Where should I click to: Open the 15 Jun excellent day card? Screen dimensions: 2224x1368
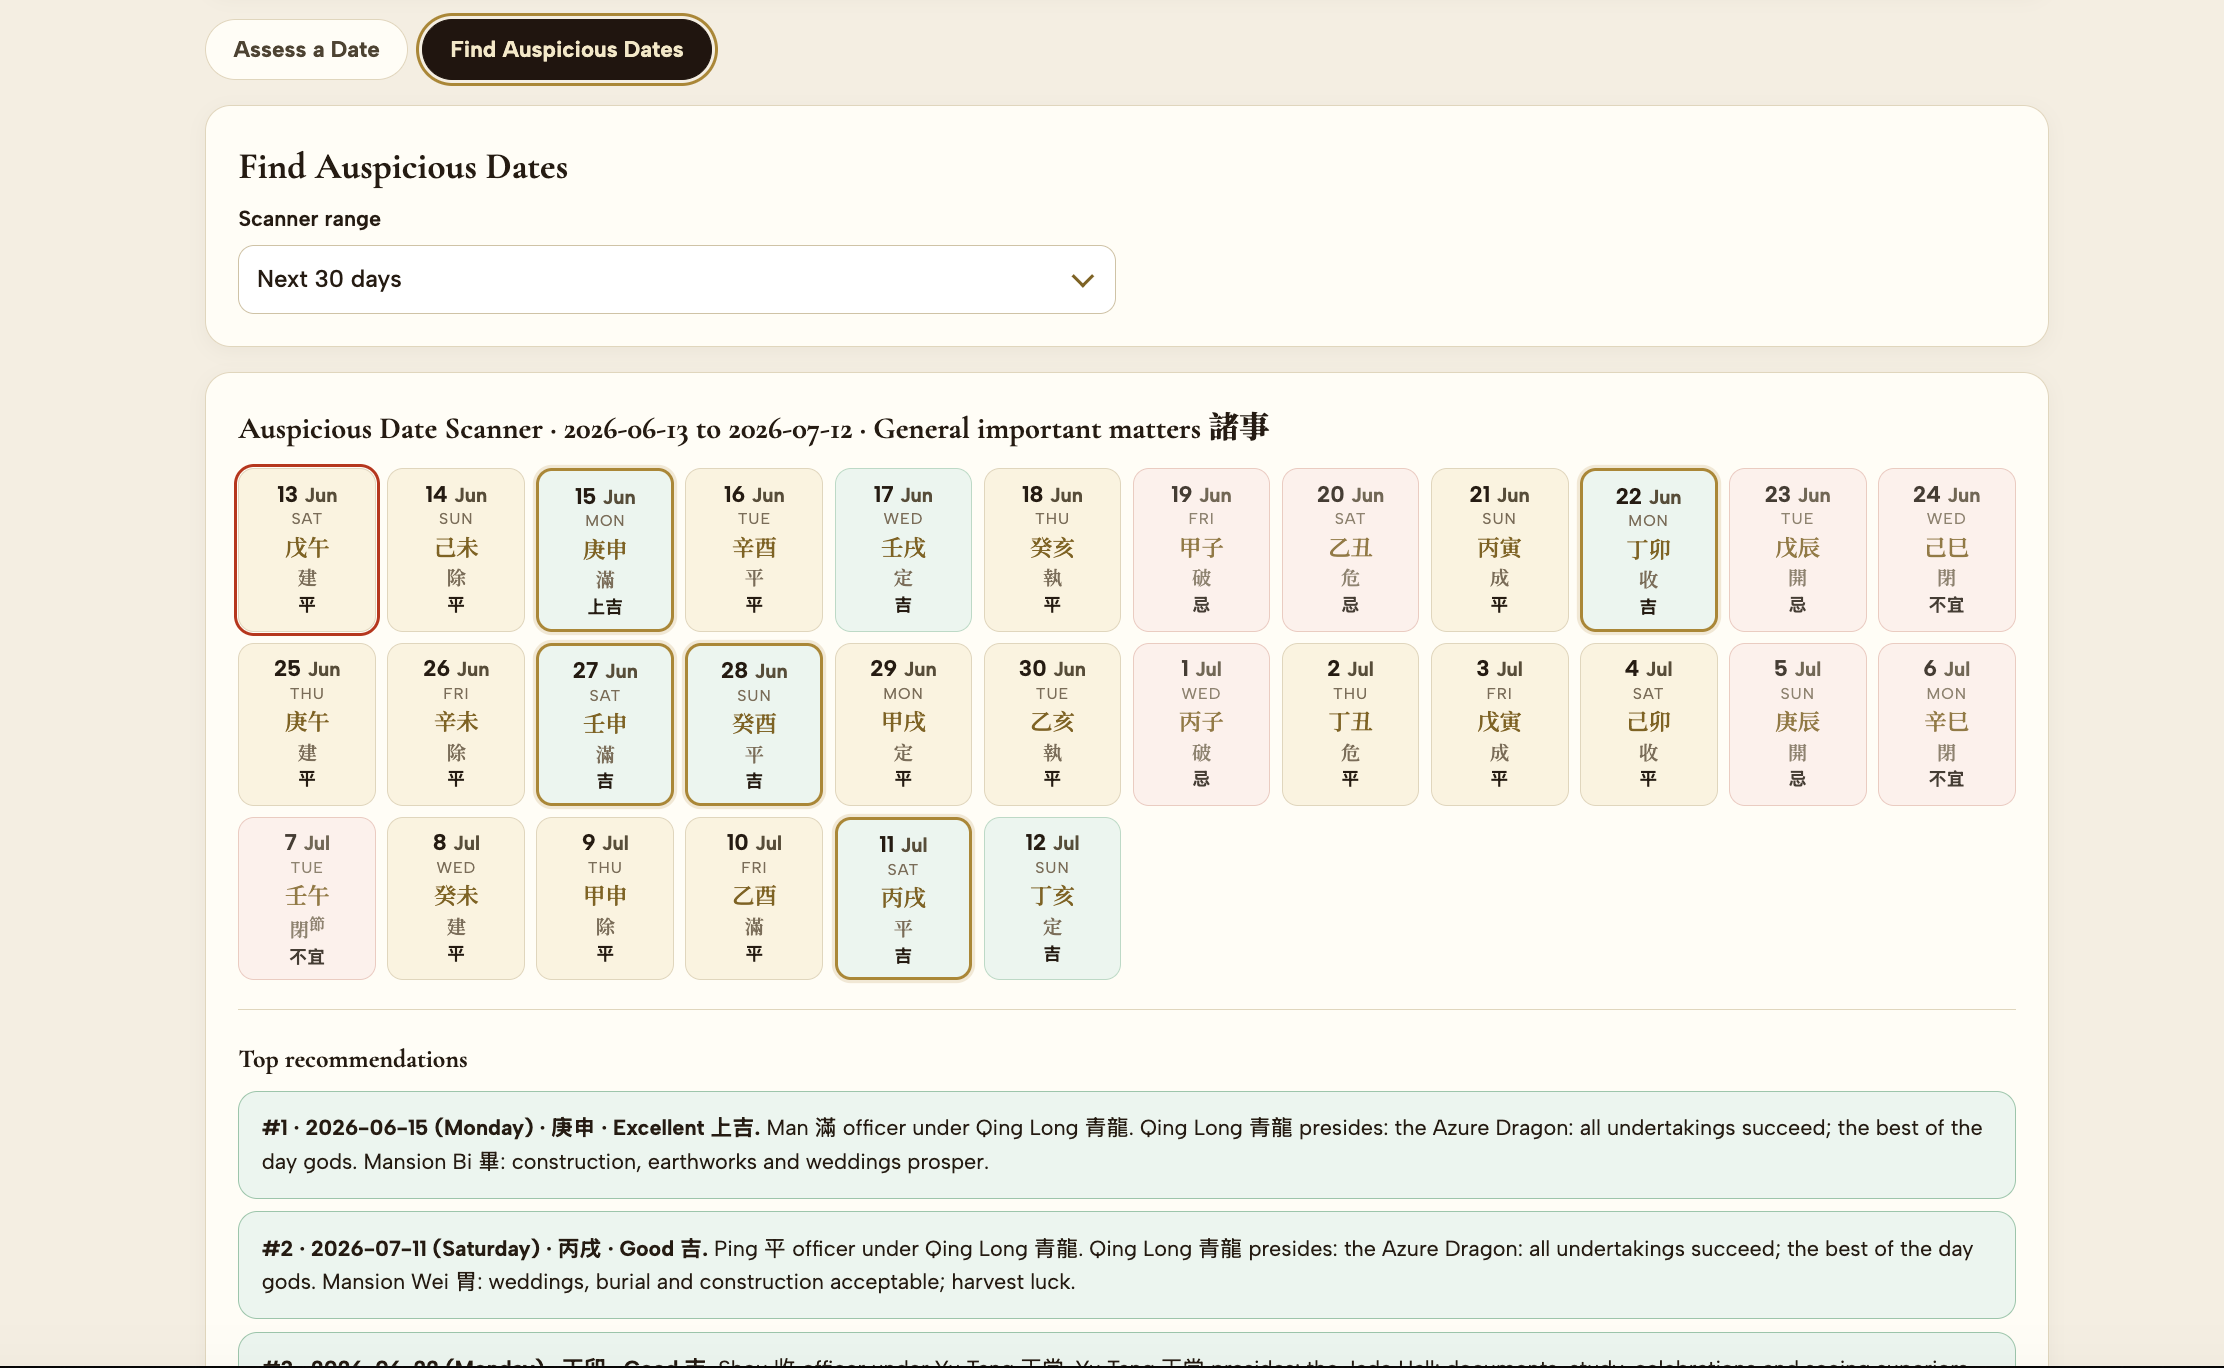point(605,550)
